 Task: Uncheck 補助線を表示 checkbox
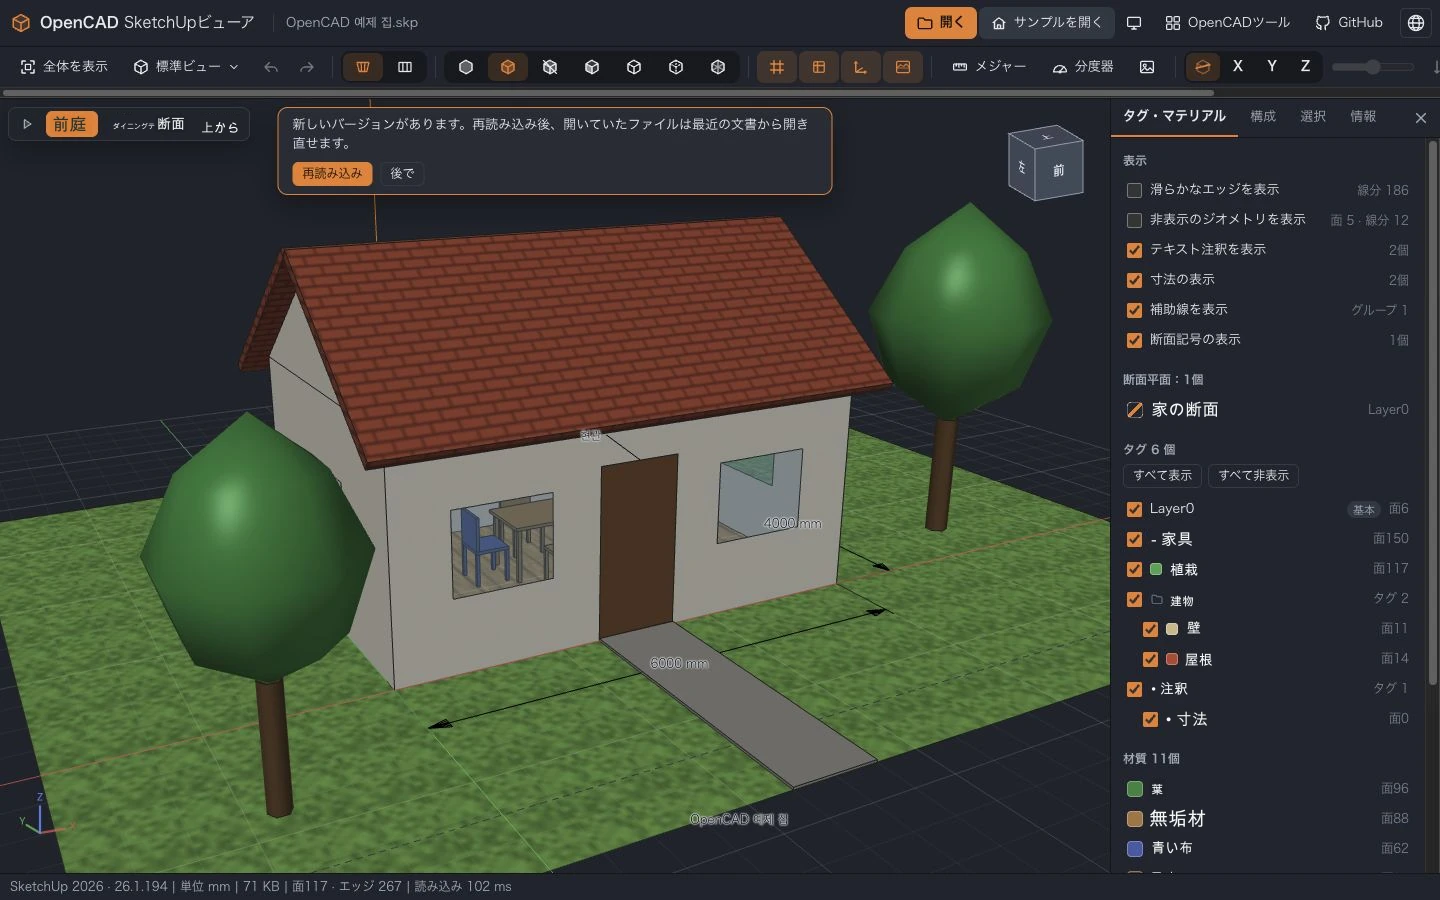pyautogui.click(x=1134, y=310)
